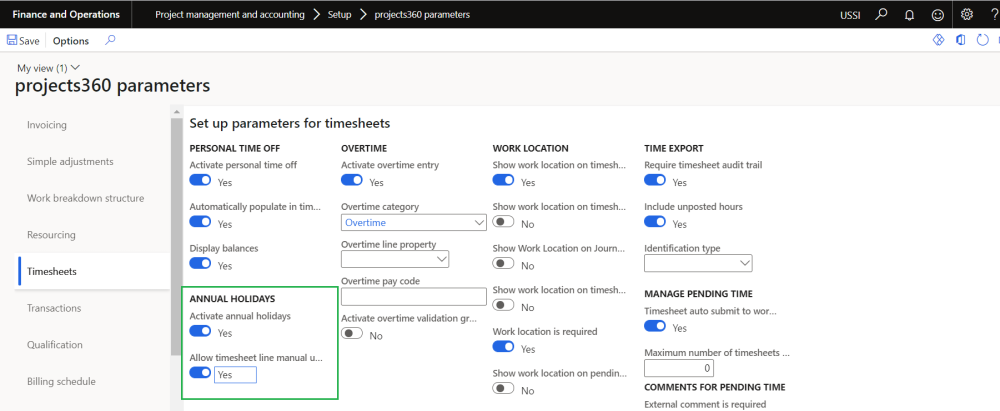Screen dimensions: 1000x411
Task: Toggle Activate personal time off
Action: 201,181
